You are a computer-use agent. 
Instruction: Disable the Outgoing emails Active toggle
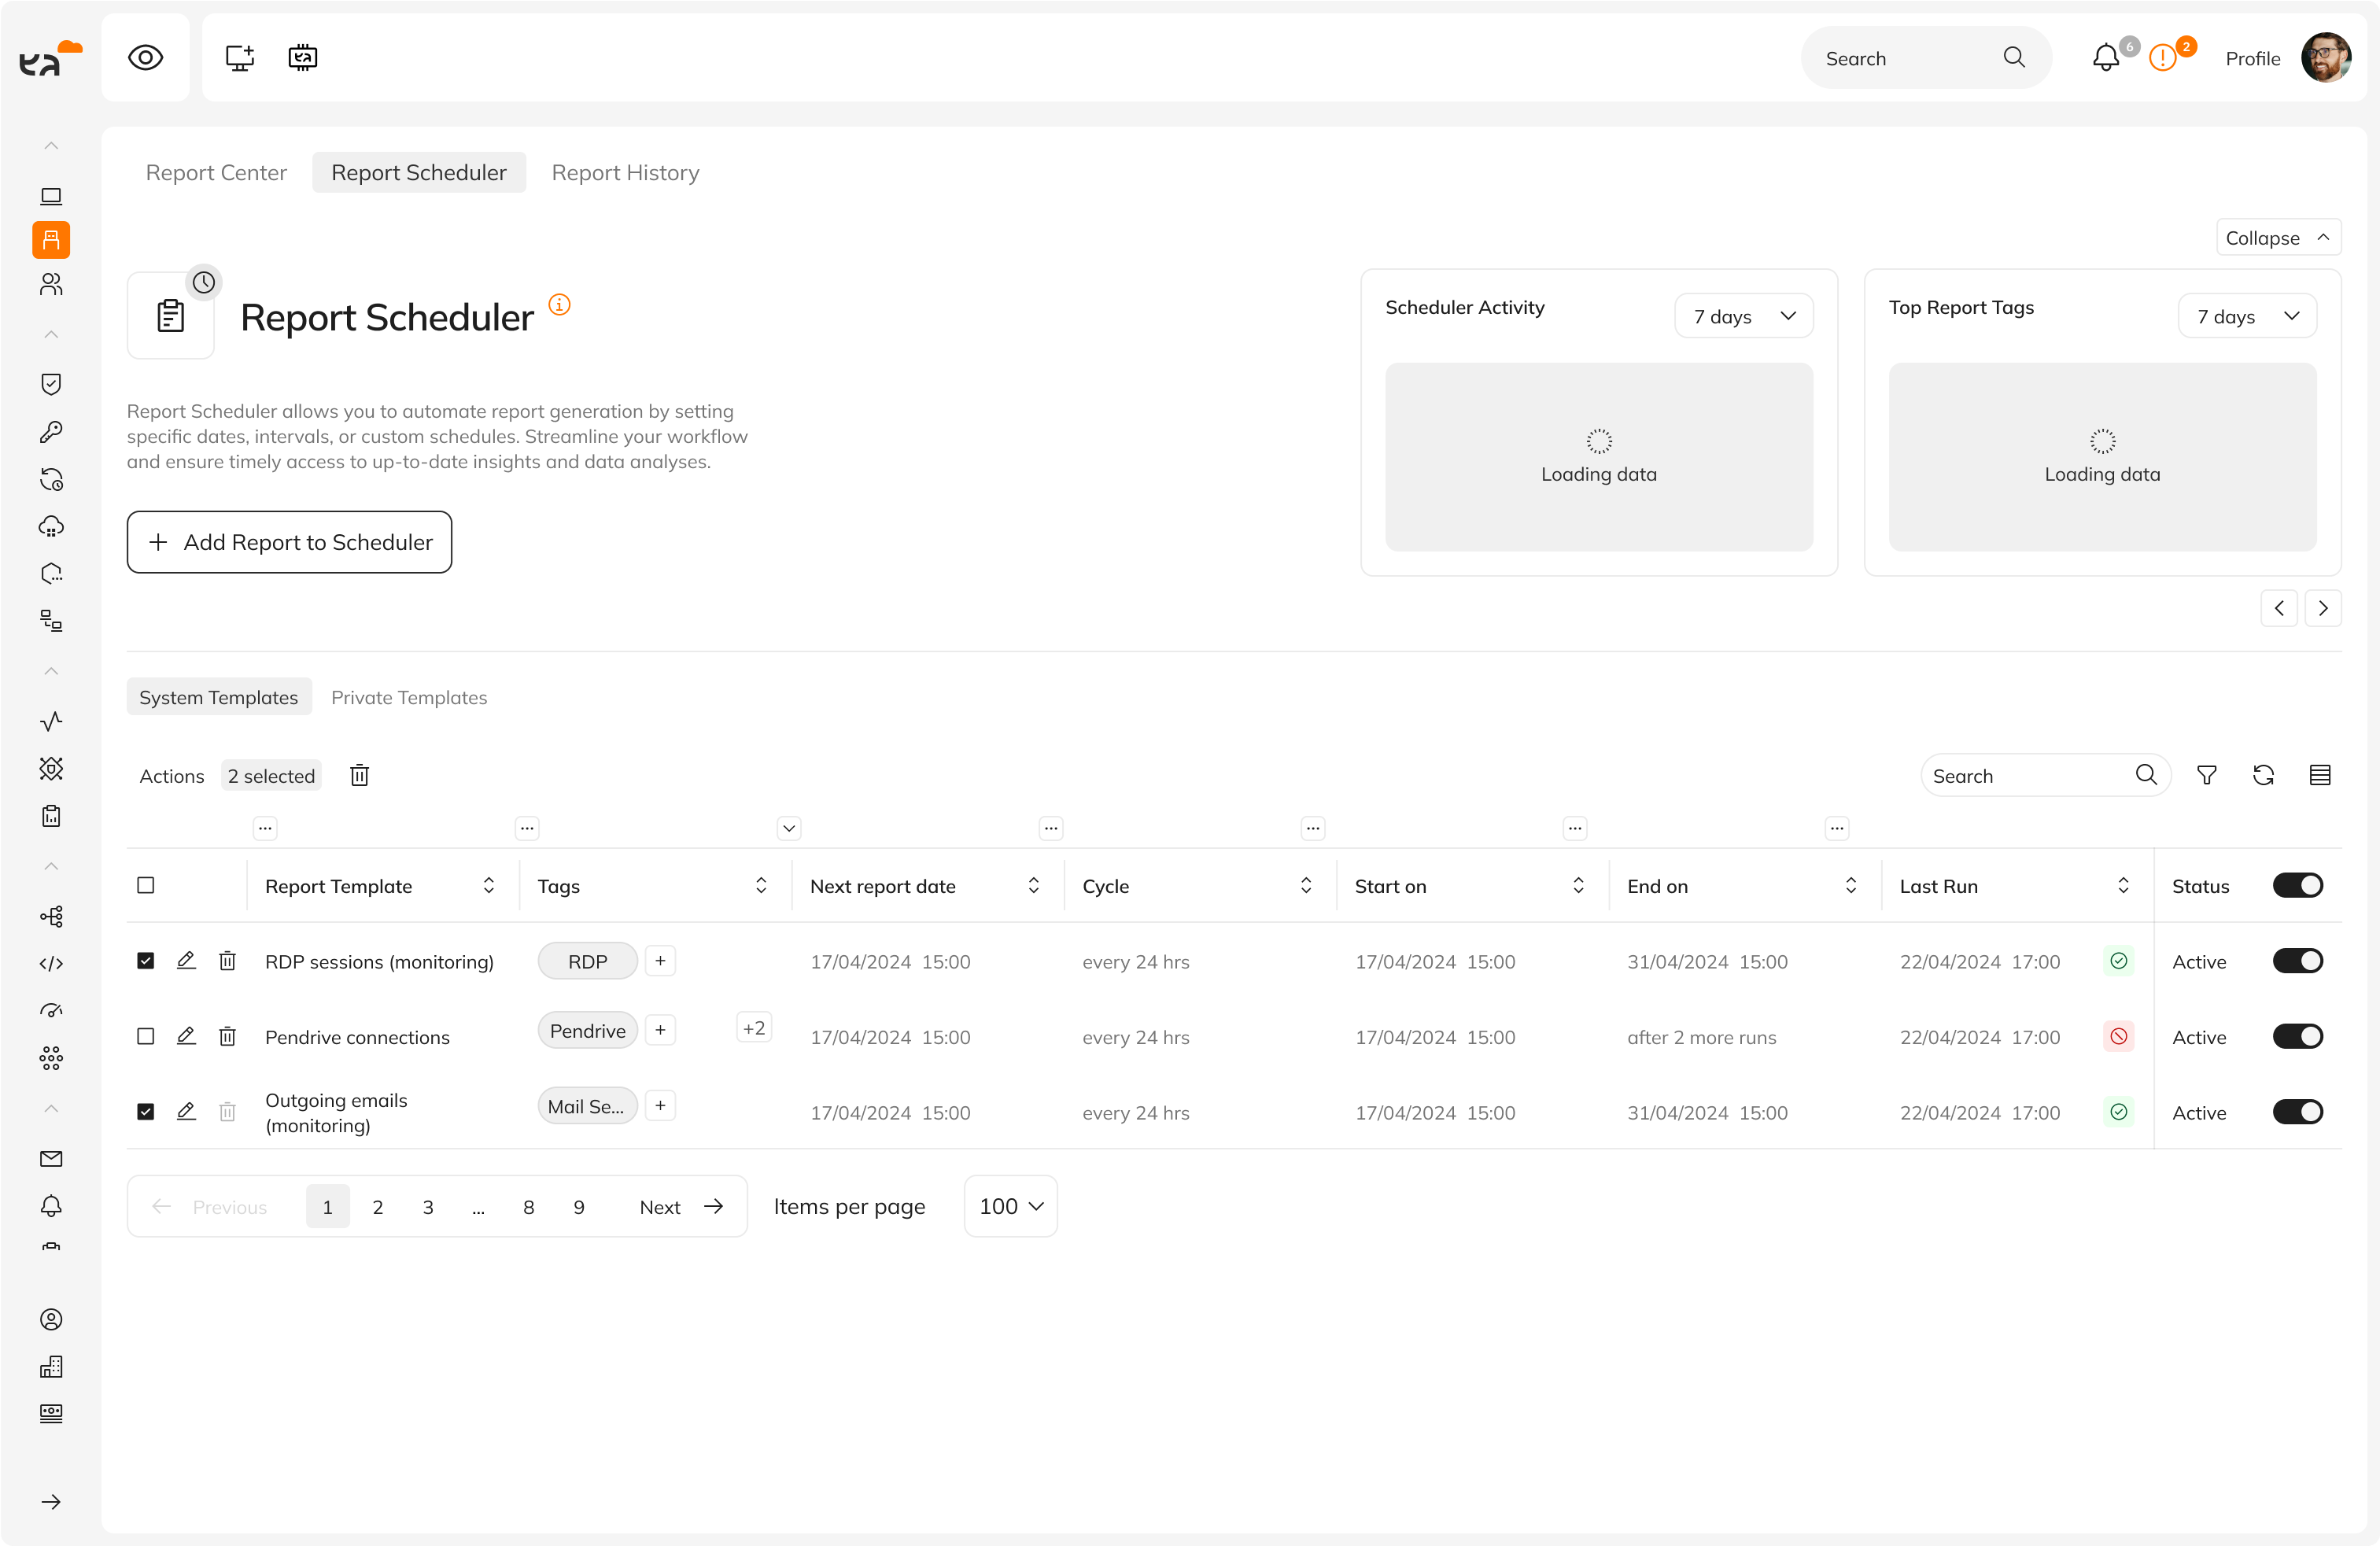2297,1112
